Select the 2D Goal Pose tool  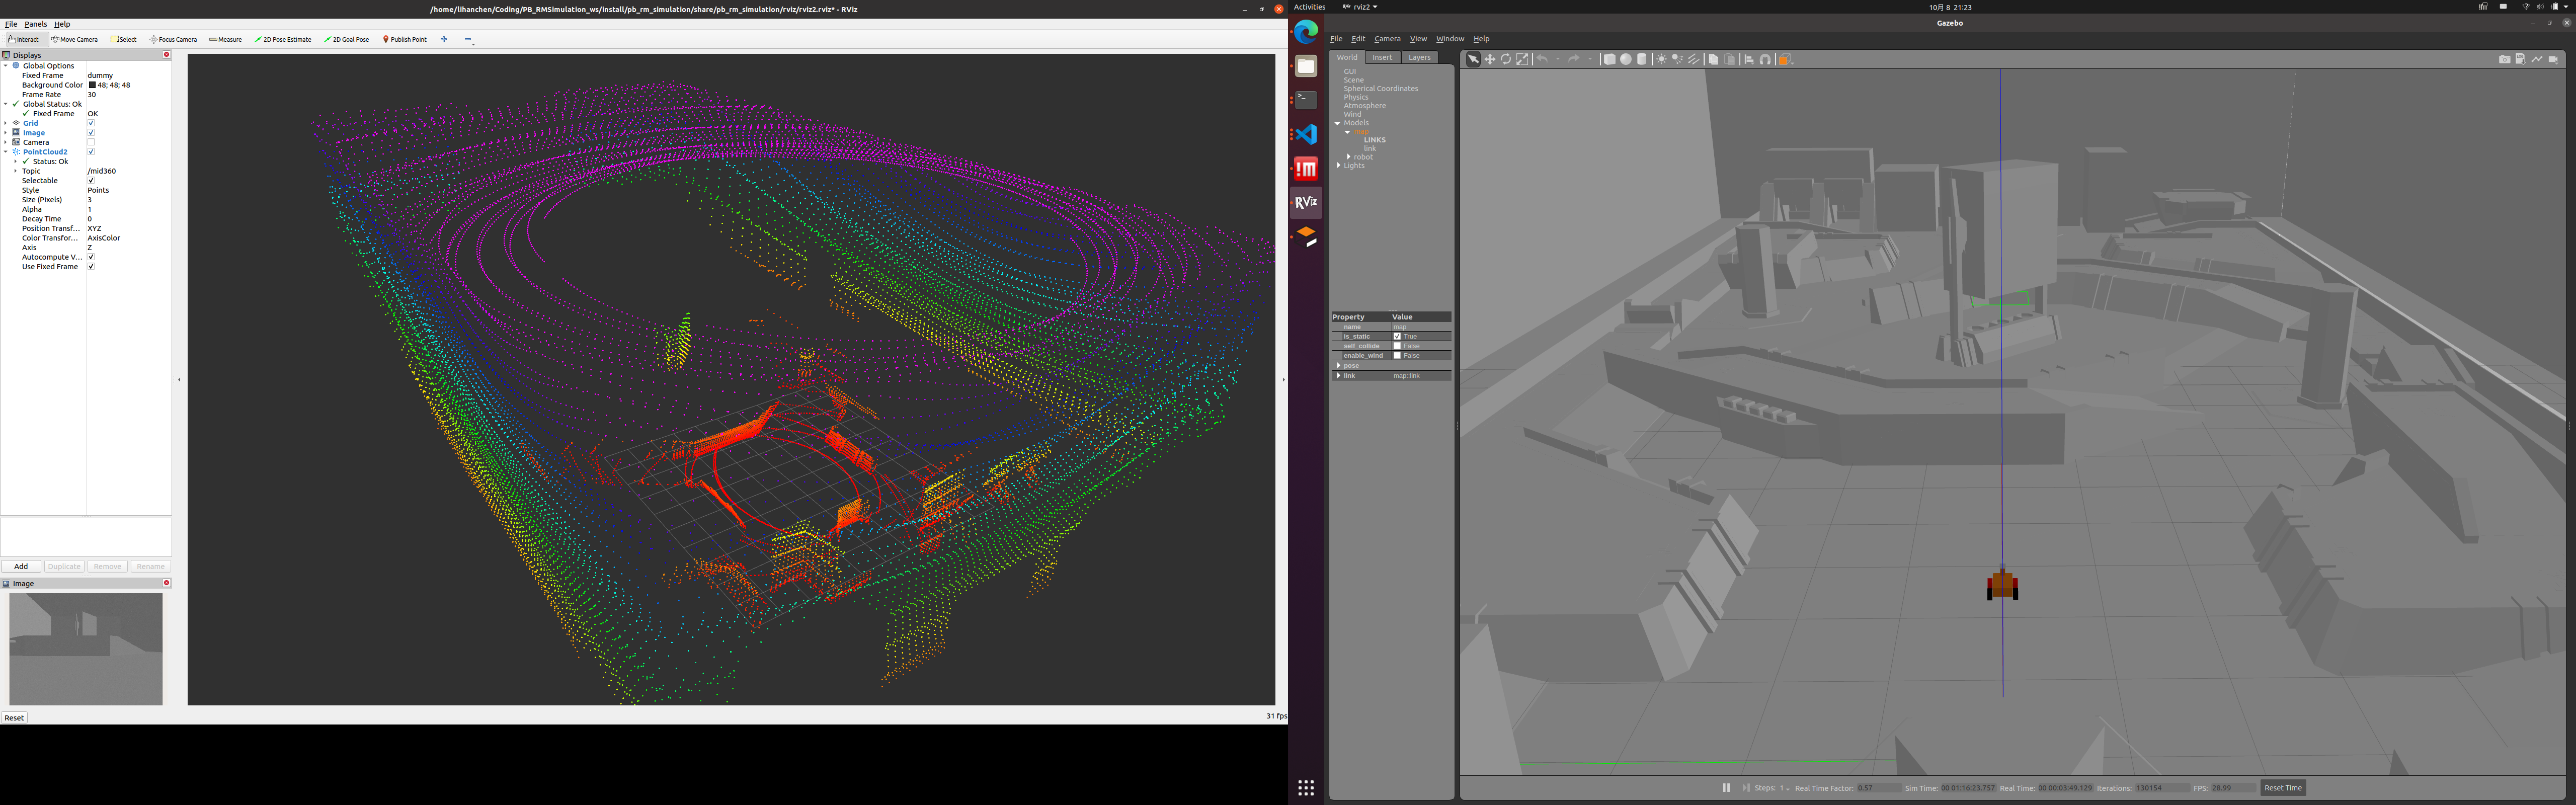pyautogui.click(x=347, y=40)
